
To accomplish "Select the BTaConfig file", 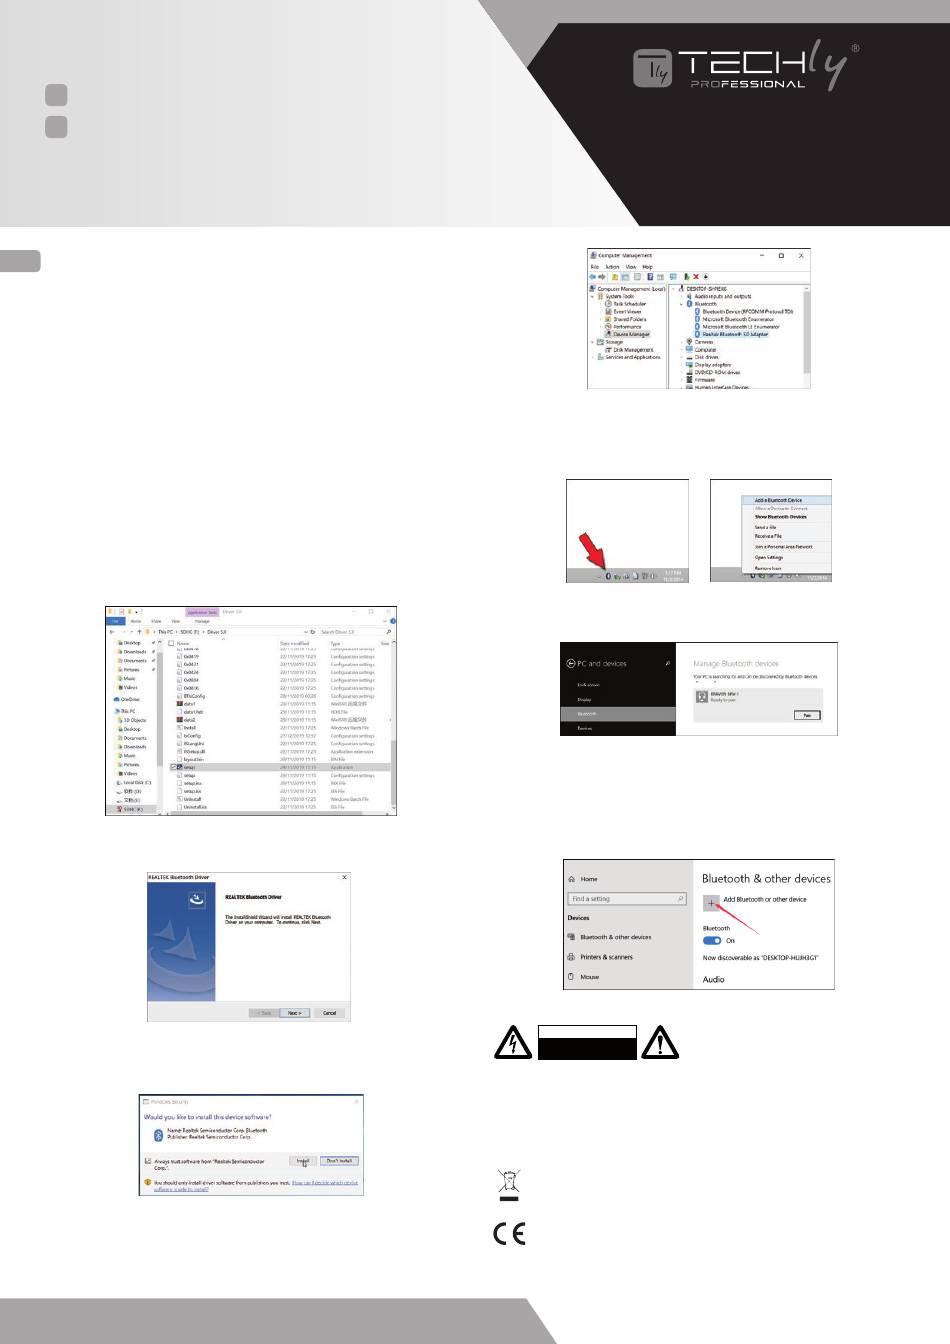I will 191,696.
